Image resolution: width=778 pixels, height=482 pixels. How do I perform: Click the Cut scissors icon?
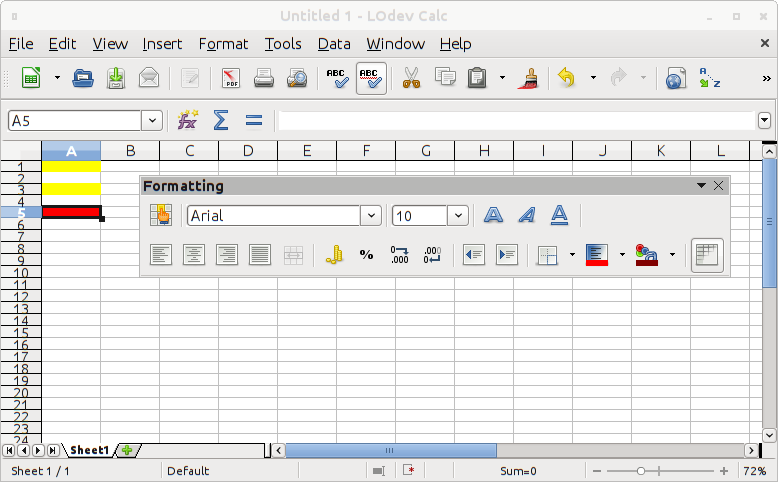click(411, 78)
